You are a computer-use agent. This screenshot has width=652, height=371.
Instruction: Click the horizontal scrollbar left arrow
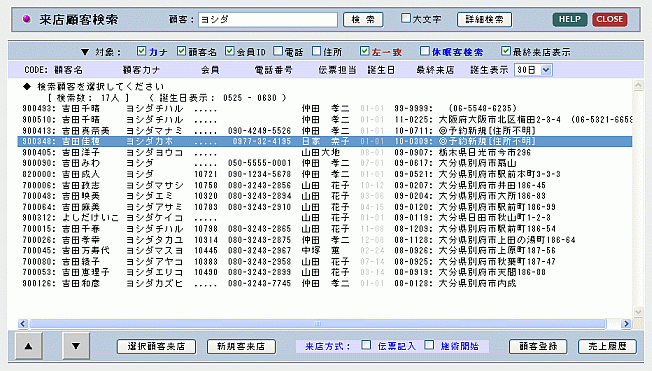23,324
